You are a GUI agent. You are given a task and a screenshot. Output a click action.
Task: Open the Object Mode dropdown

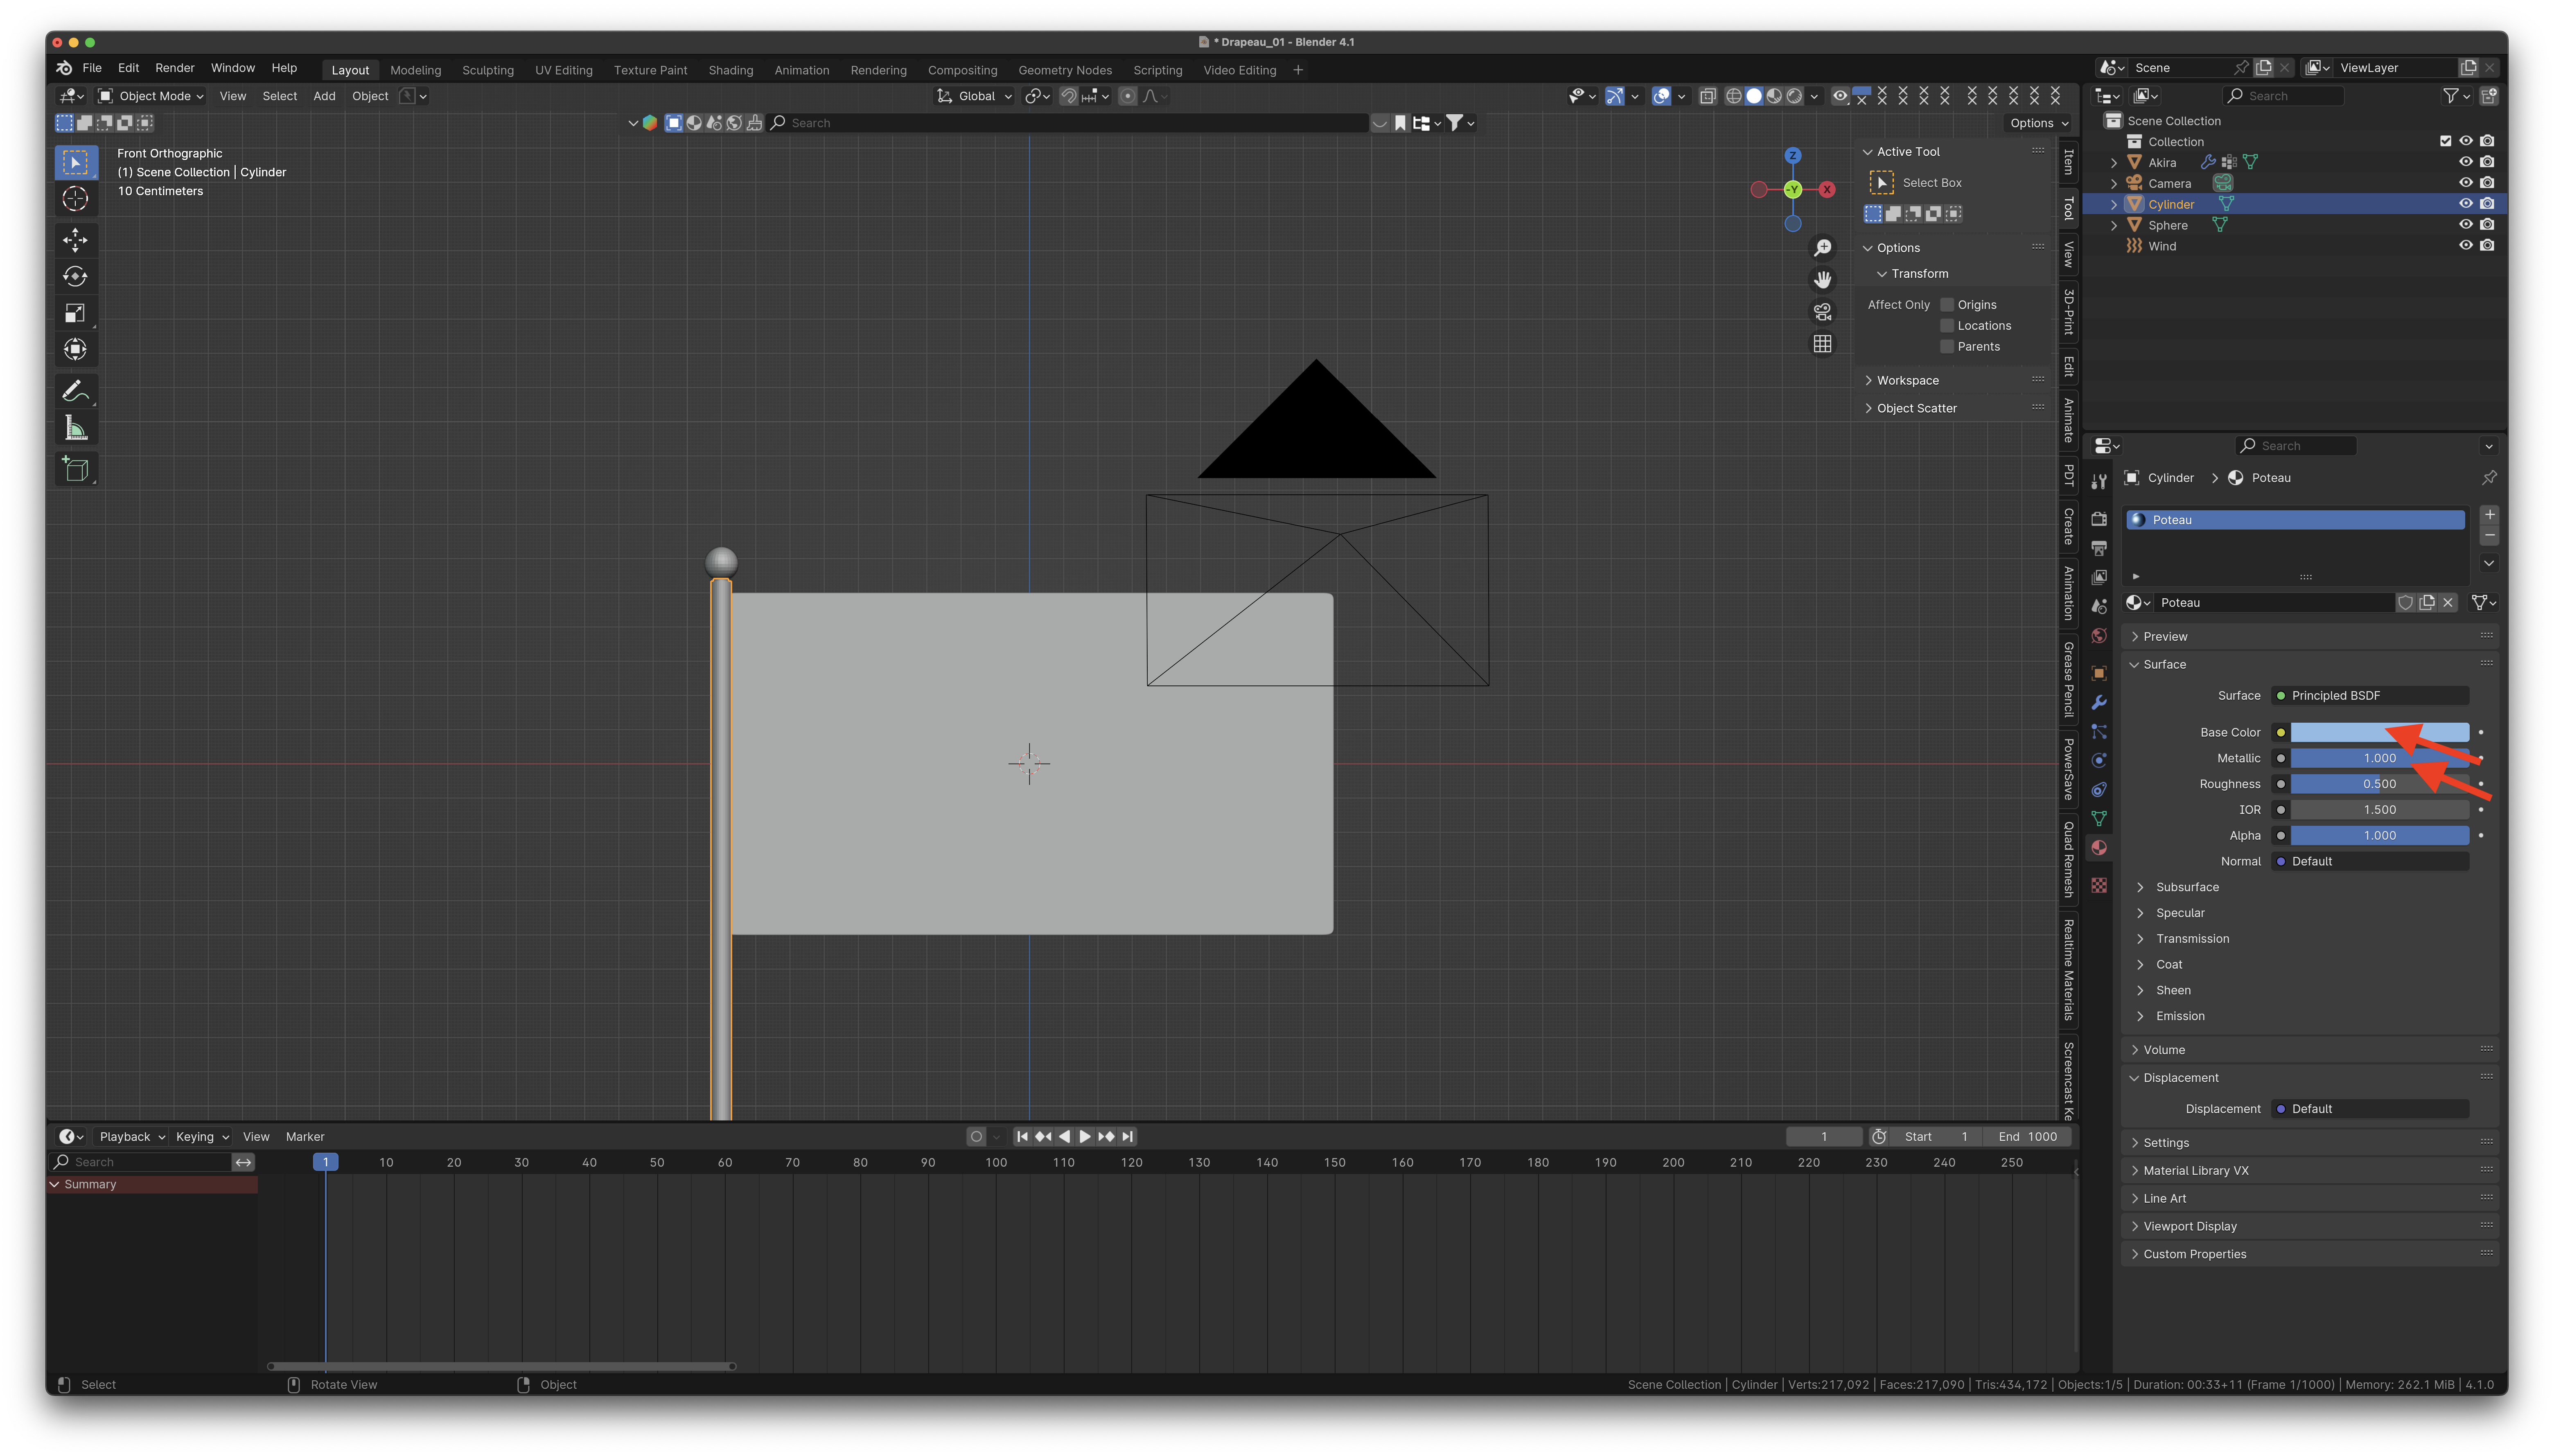[x=151, y=96]
